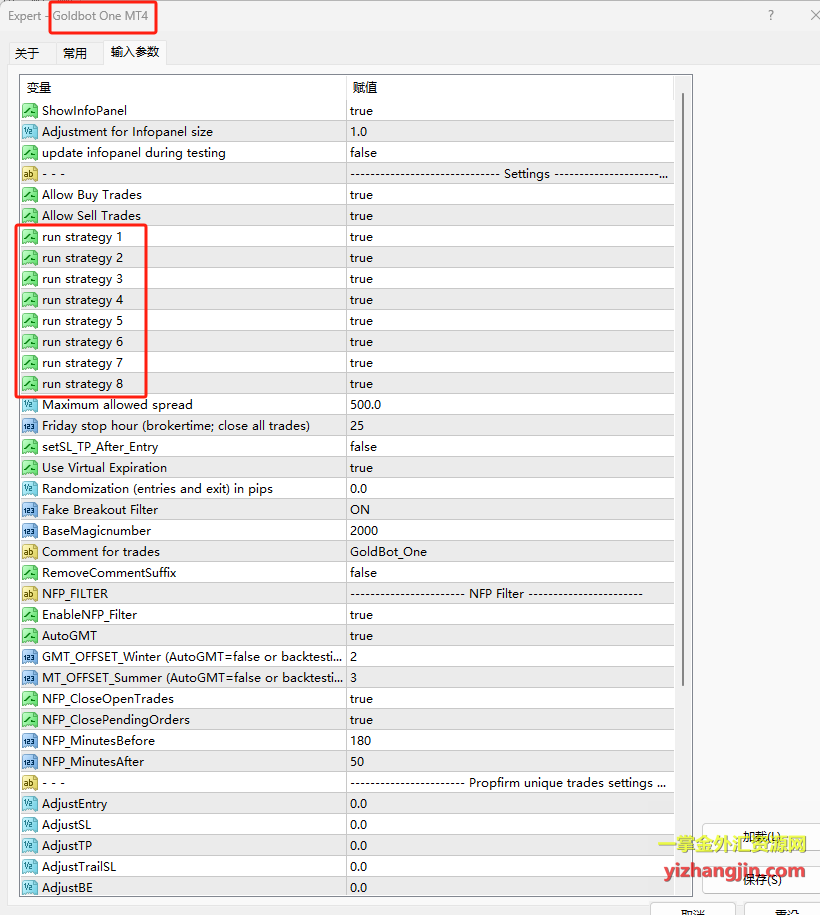Image resolution: width=820 pixels, height=915 pixels.
Task: Select the 输入参数 tab
Action: [x=135, y=52]
